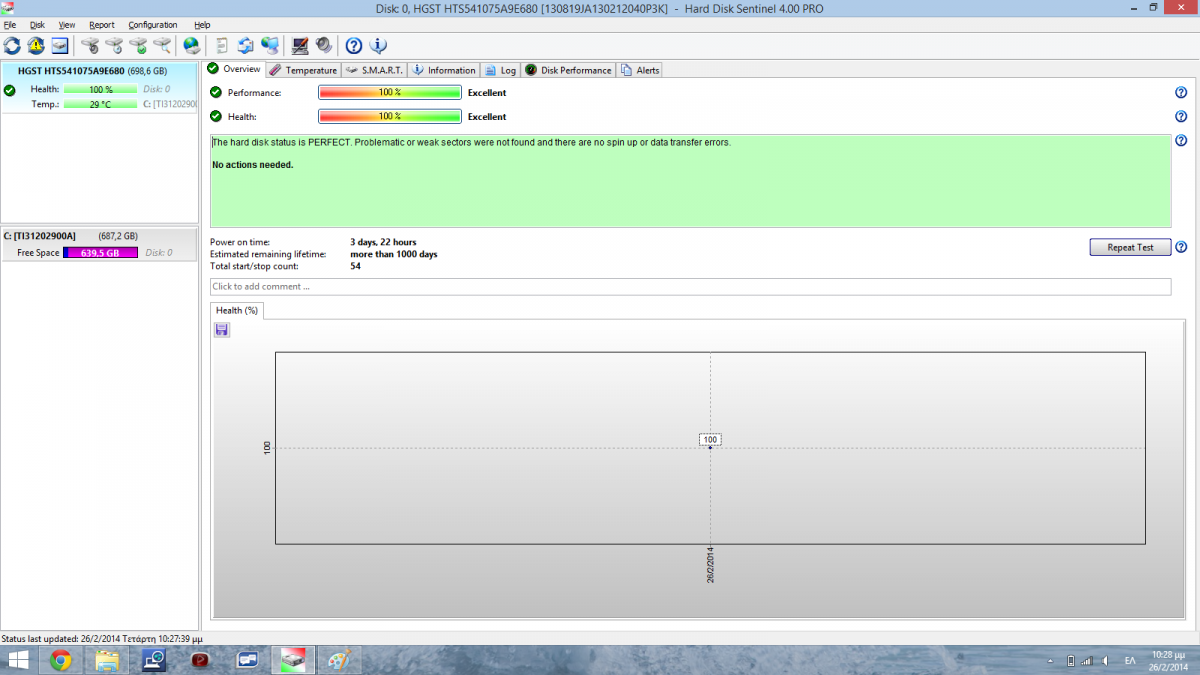This screenshot has height=675, width=1200.
Task: Click the disk surface test magnifier icon
Action: (x=162, y=45)
